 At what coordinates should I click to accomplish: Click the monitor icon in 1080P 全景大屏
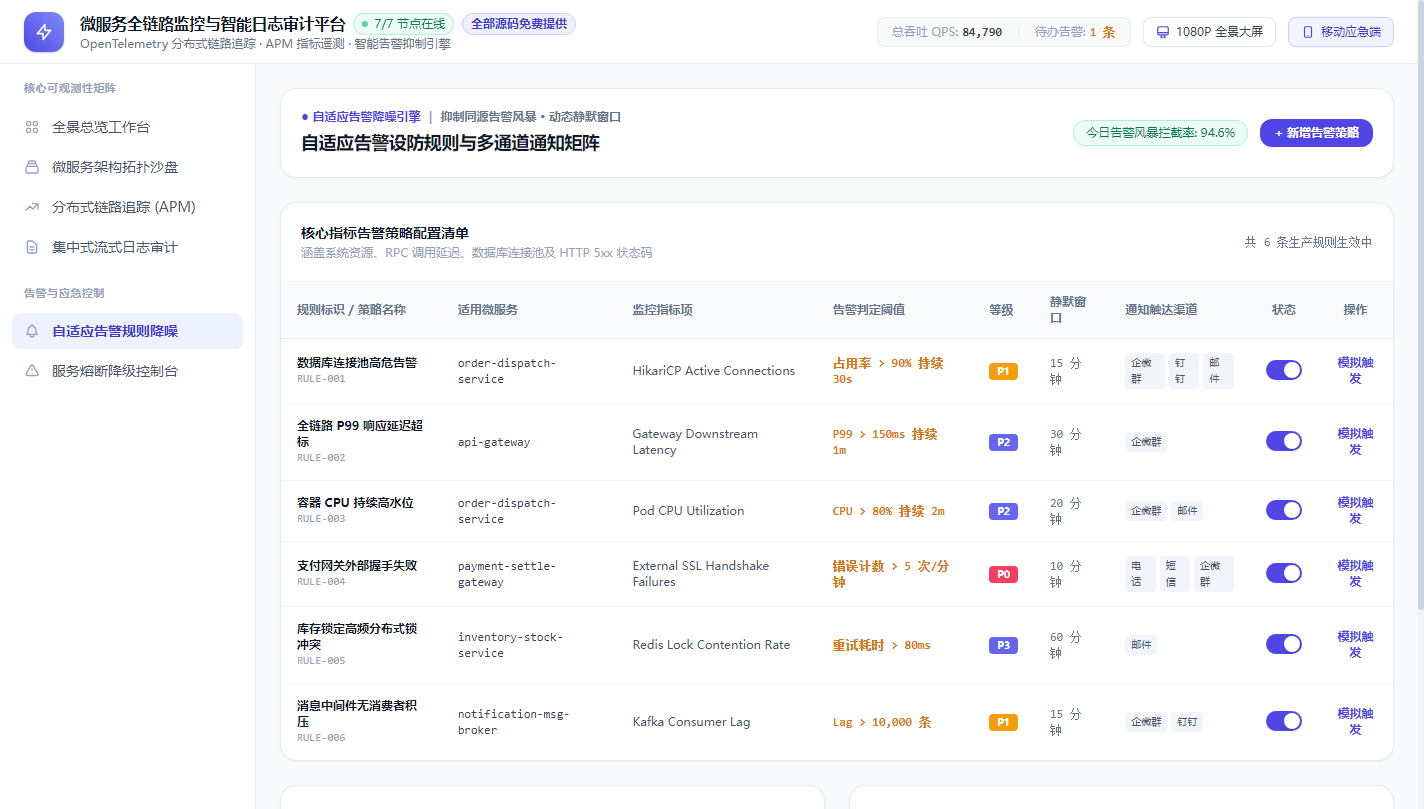click(1163, 32)
